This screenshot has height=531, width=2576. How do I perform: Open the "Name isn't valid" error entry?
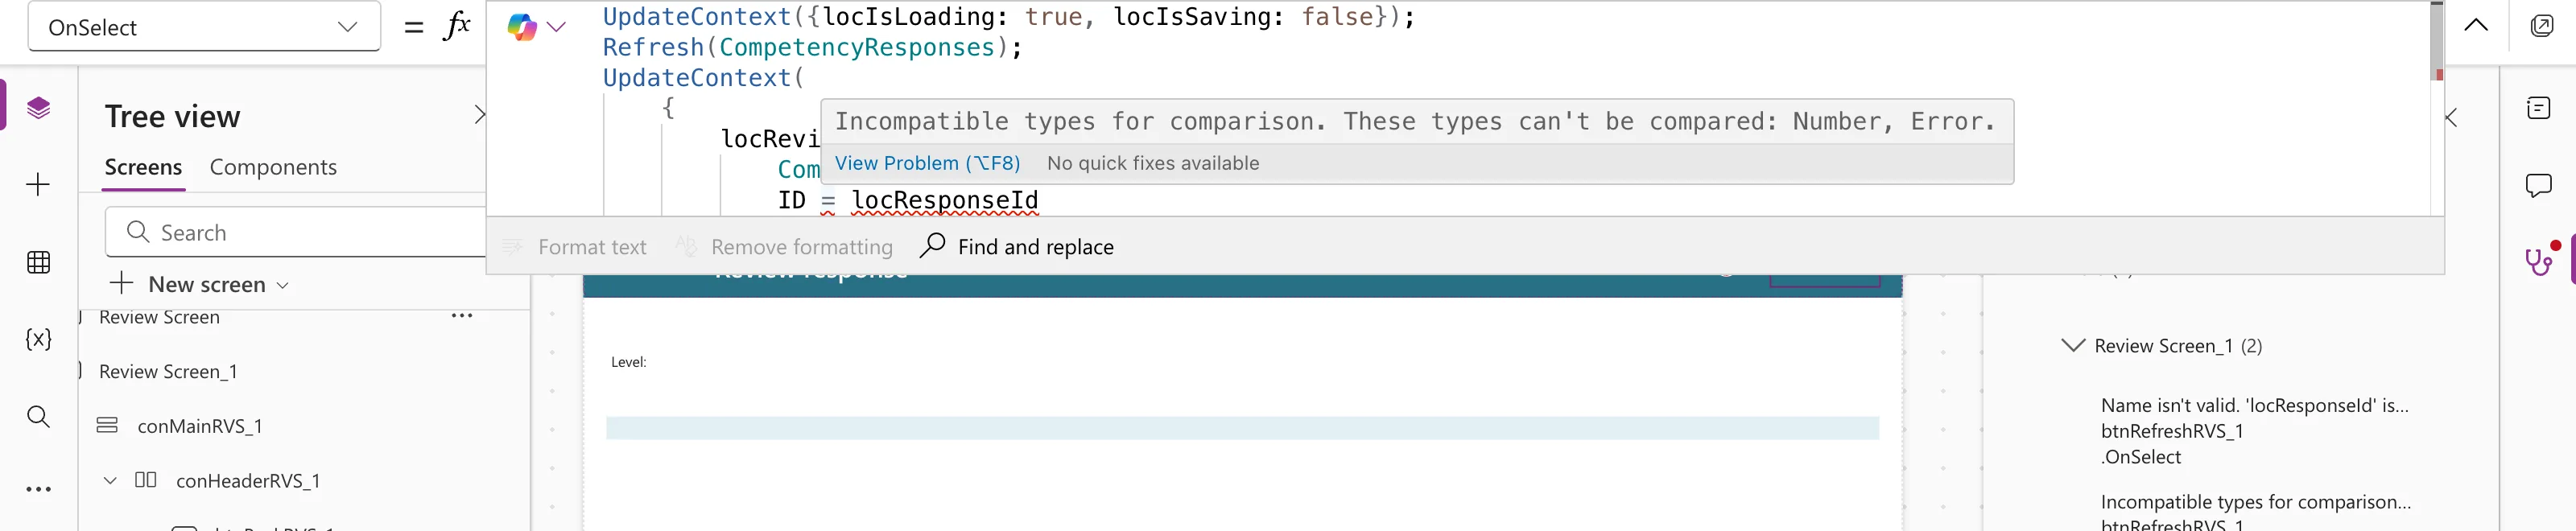coord(2254,430)
